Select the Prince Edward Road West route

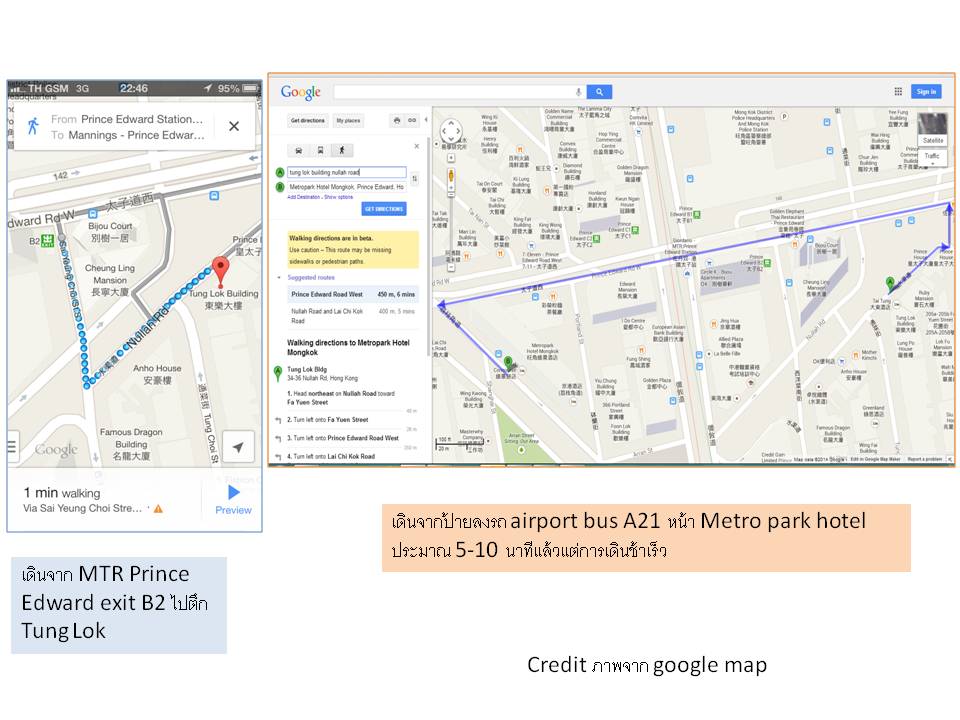click(x=353, y=294)
